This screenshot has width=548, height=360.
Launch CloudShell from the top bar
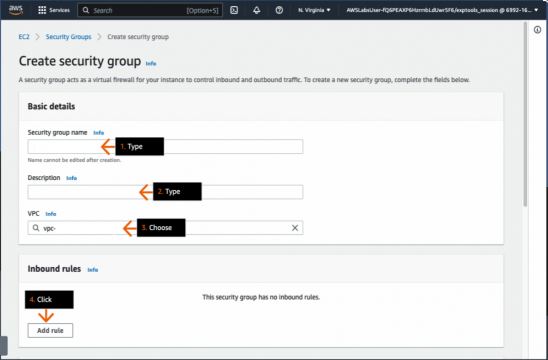(x=234, y=10)
